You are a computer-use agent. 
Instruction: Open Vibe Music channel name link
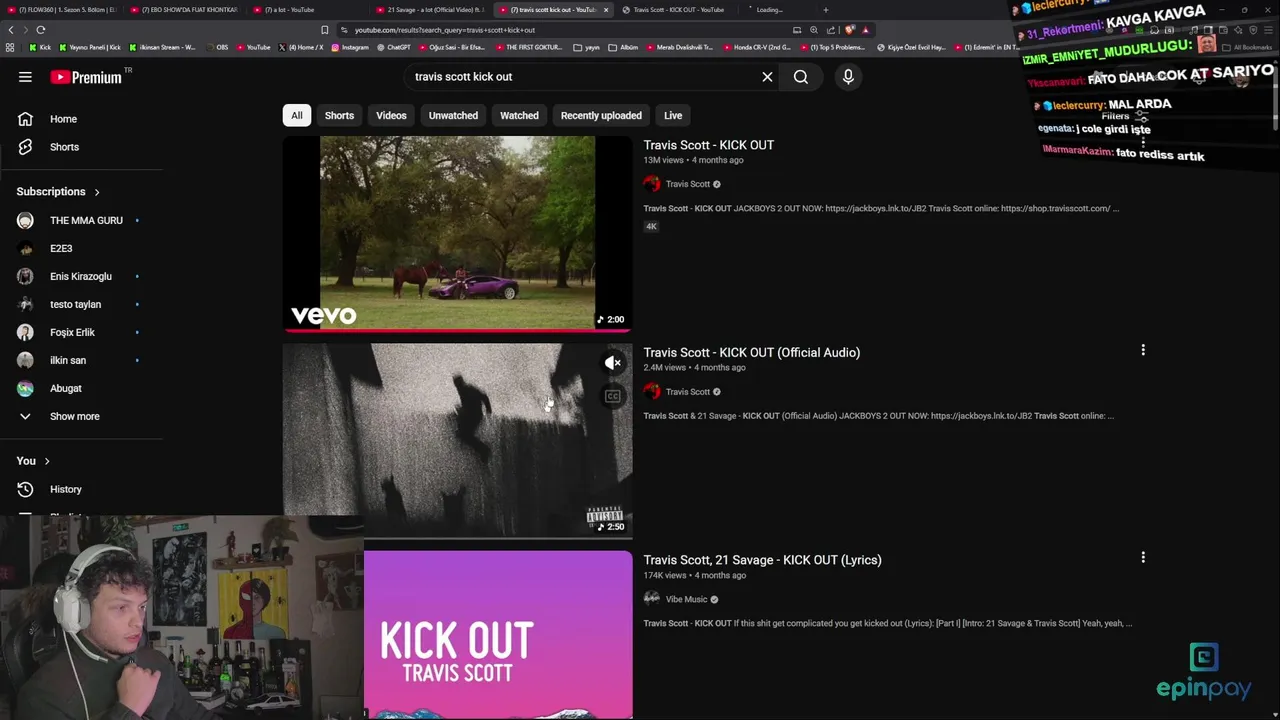click(686, 599)
